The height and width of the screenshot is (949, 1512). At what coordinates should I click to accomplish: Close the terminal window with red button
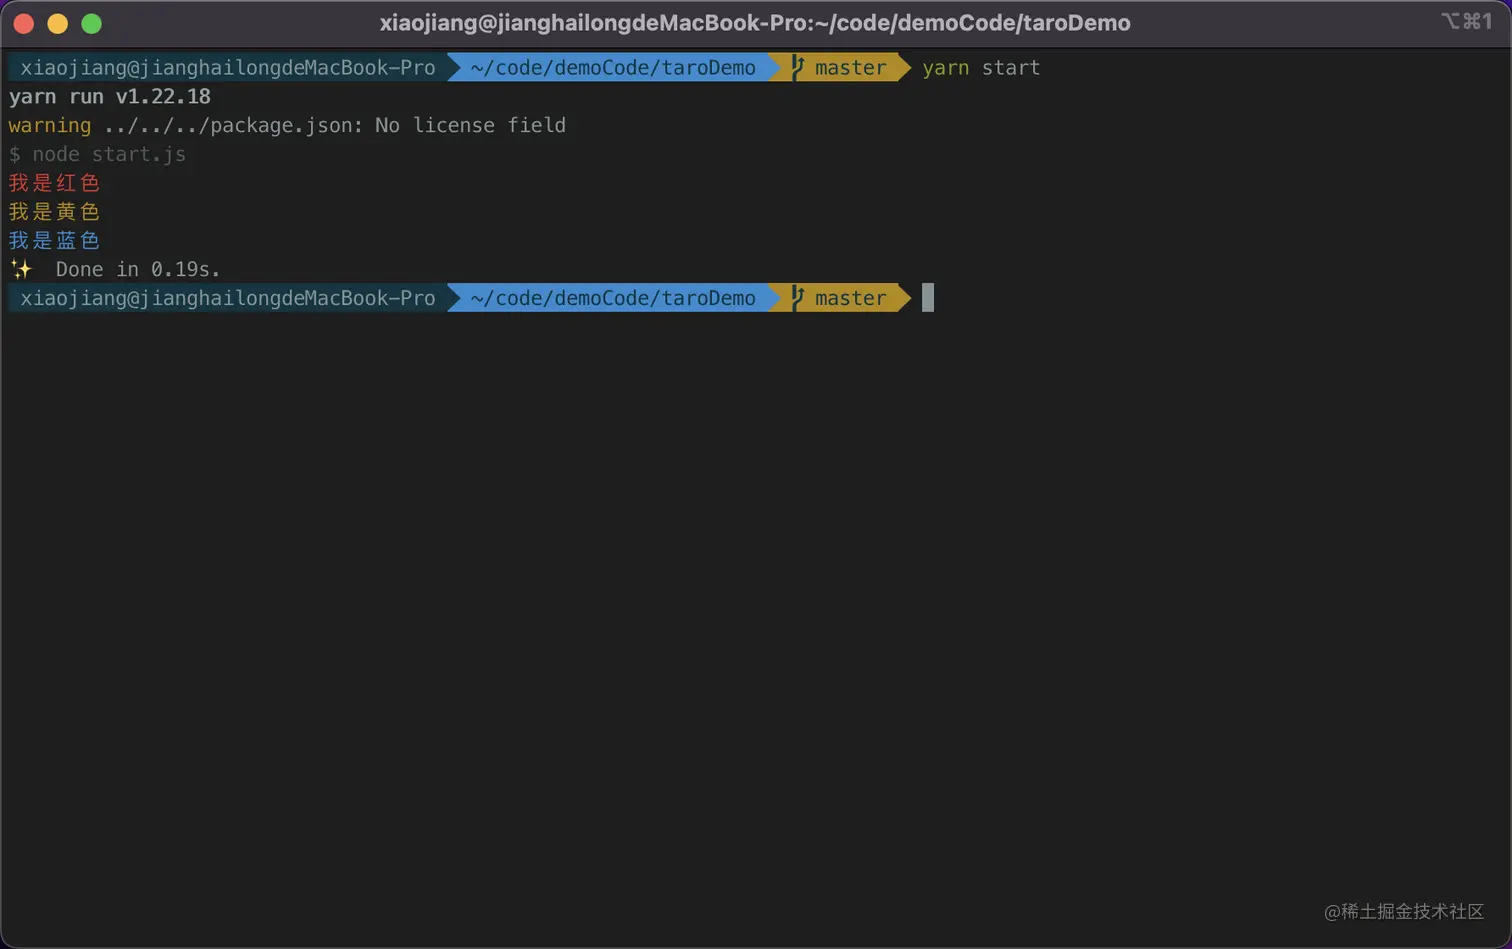pyautogui.click(x=24, y=23)
